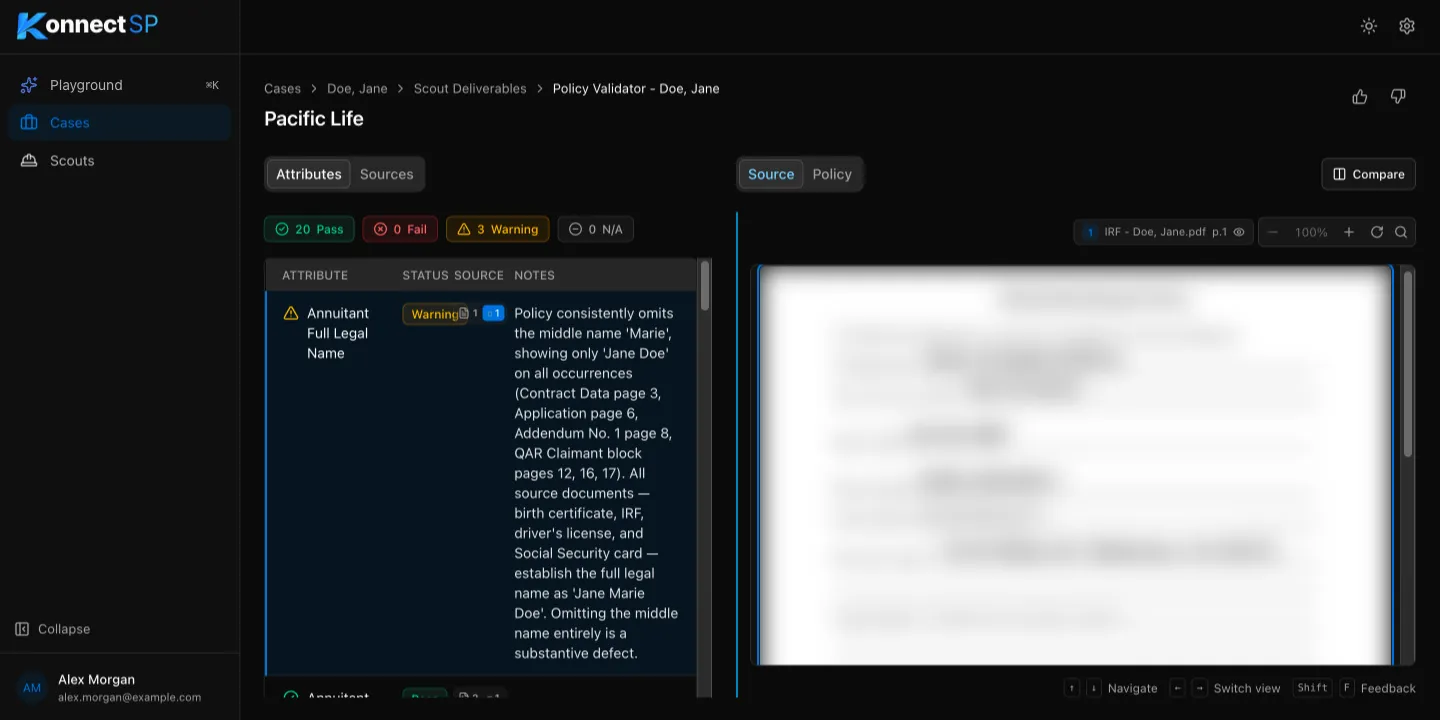Filter attributes by 0 N/A

coord(595,229)
